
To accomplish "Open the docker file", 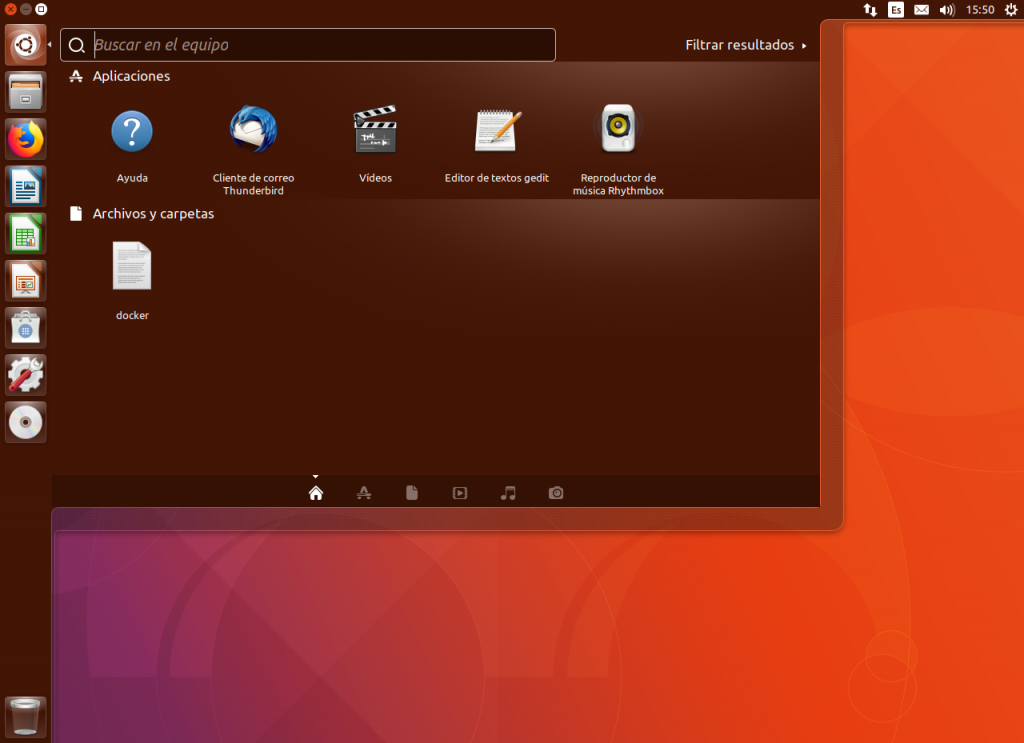I will [132, 266].
